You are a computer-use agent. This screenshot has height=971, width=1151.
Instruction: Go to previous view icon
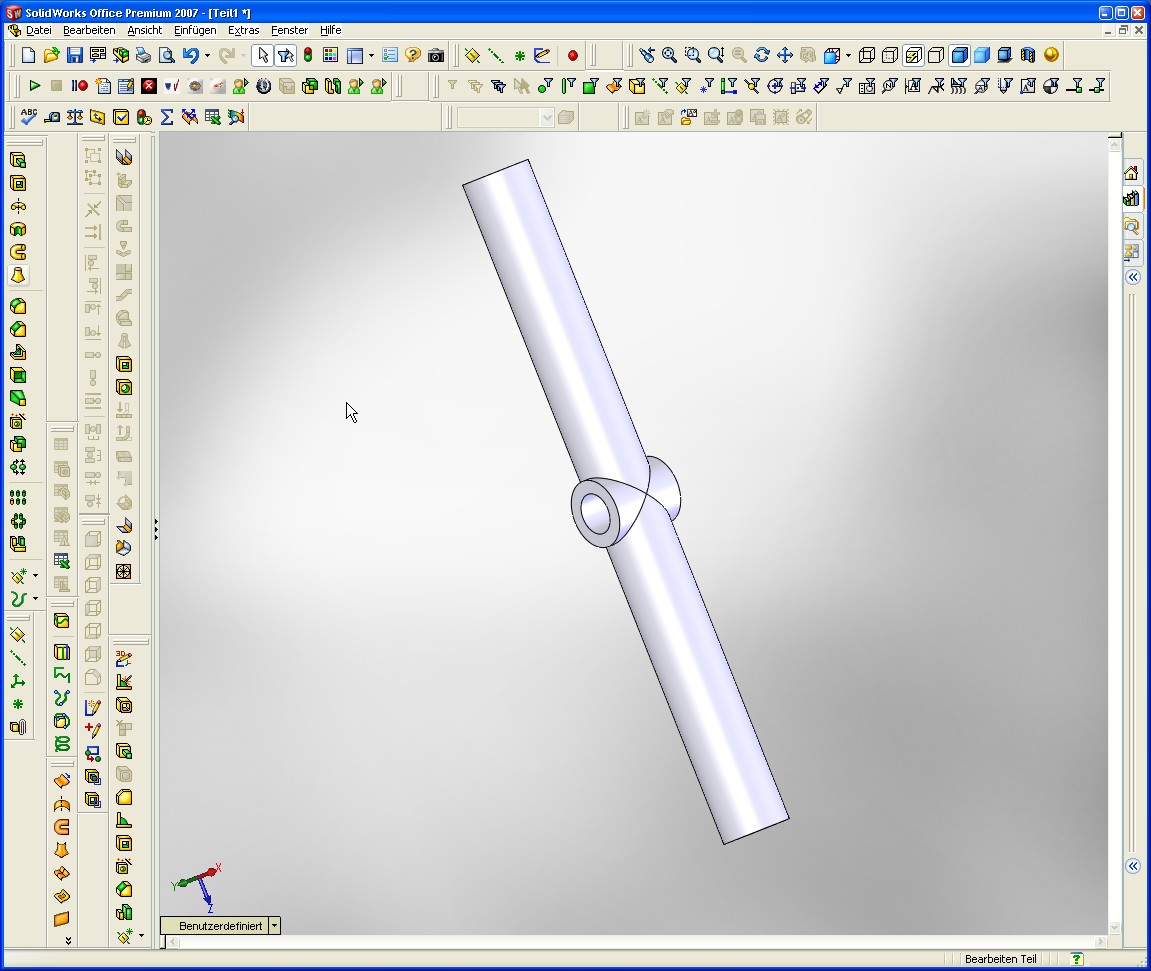646,55
